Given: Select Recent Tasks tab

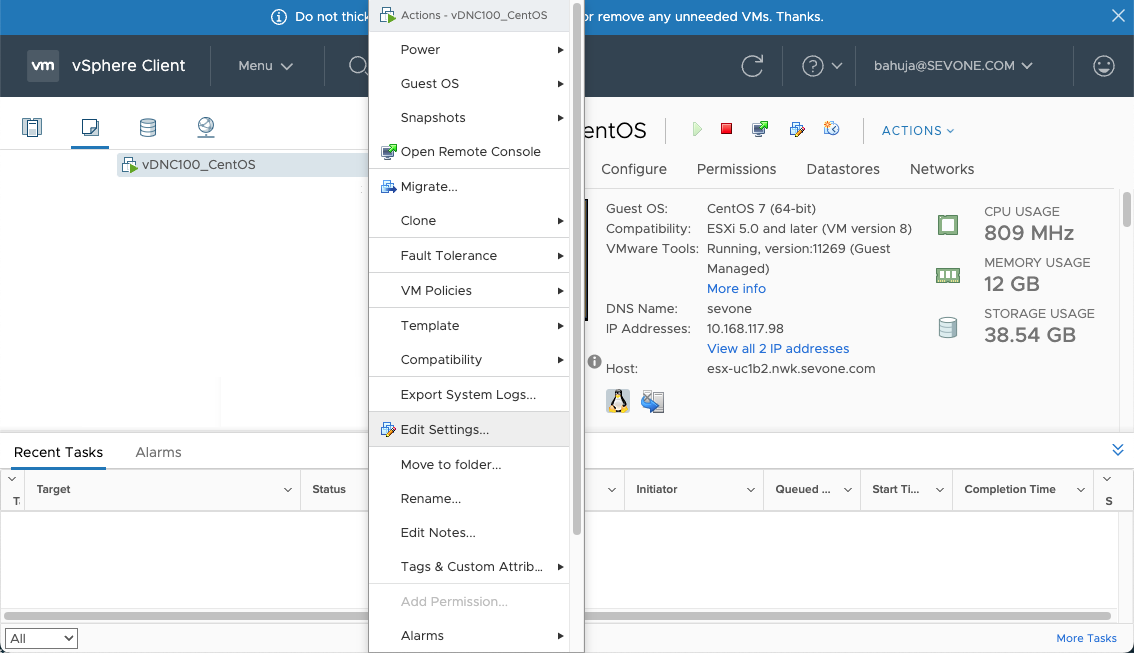Looking at the screenshot, I should pyautogui.click(x=59, y=452).
